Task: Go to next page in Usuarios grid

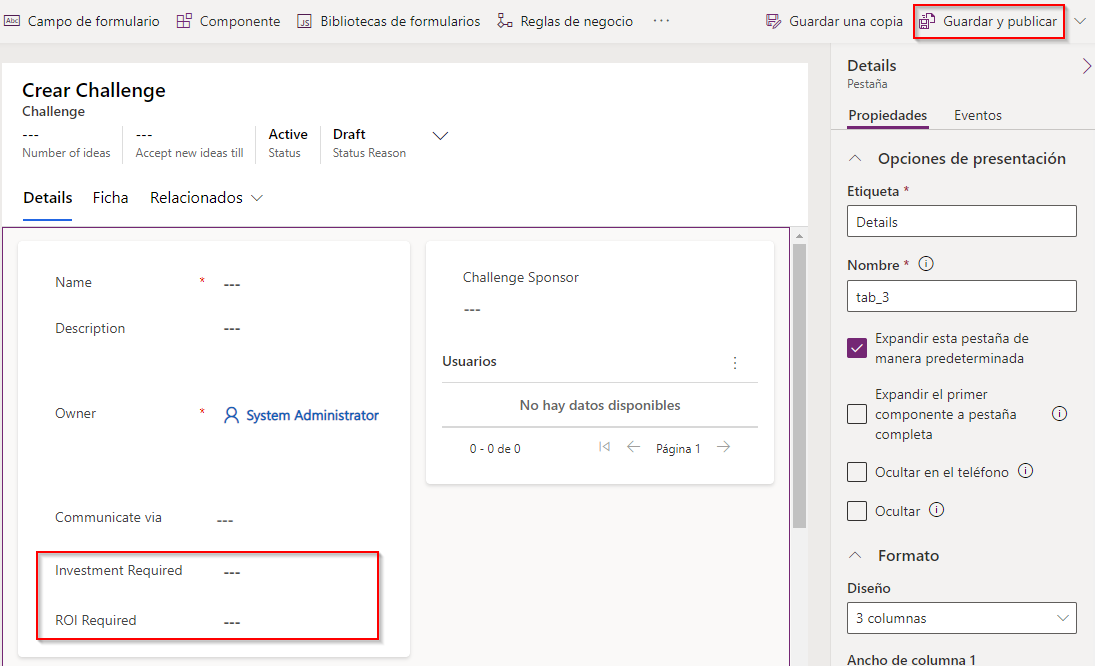Action: click(723, 447)
